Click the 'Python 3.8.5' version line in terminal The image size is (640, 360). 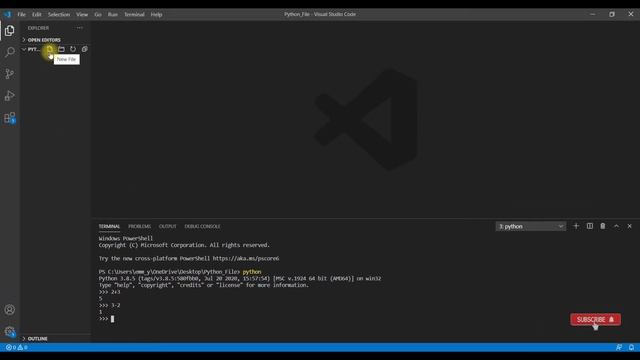click(x=240, y=278)
